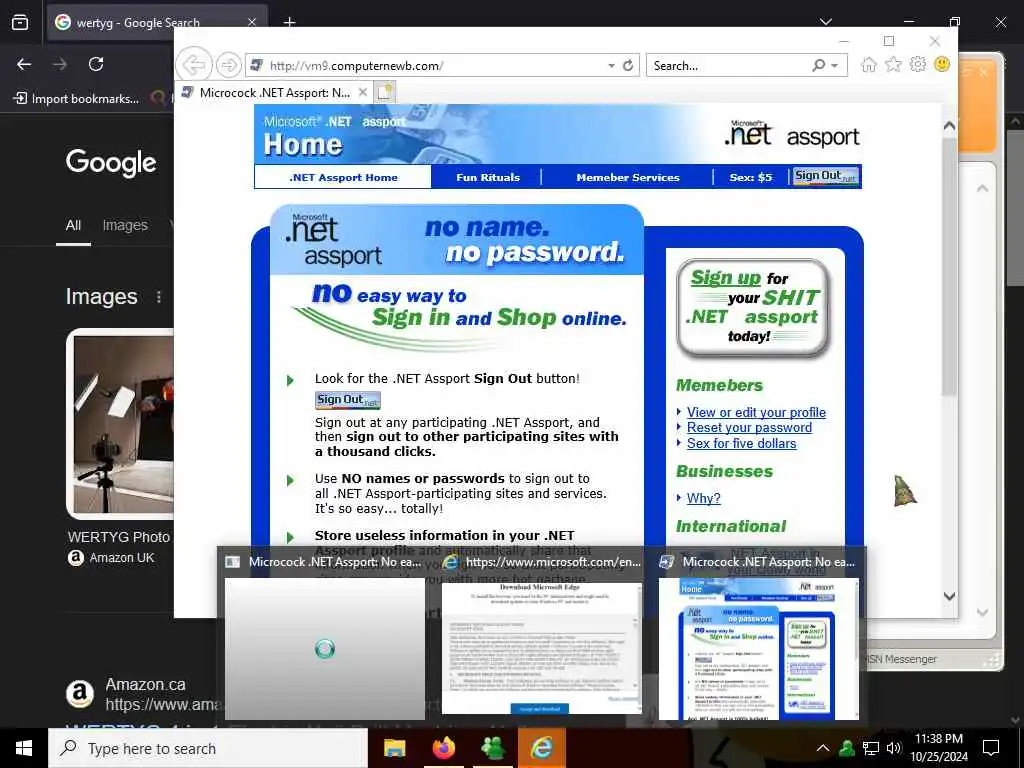1024x768 pixels.
Task: Select the first Microcock .NET Assport loading preview
Action: click(x=325, y=648)
